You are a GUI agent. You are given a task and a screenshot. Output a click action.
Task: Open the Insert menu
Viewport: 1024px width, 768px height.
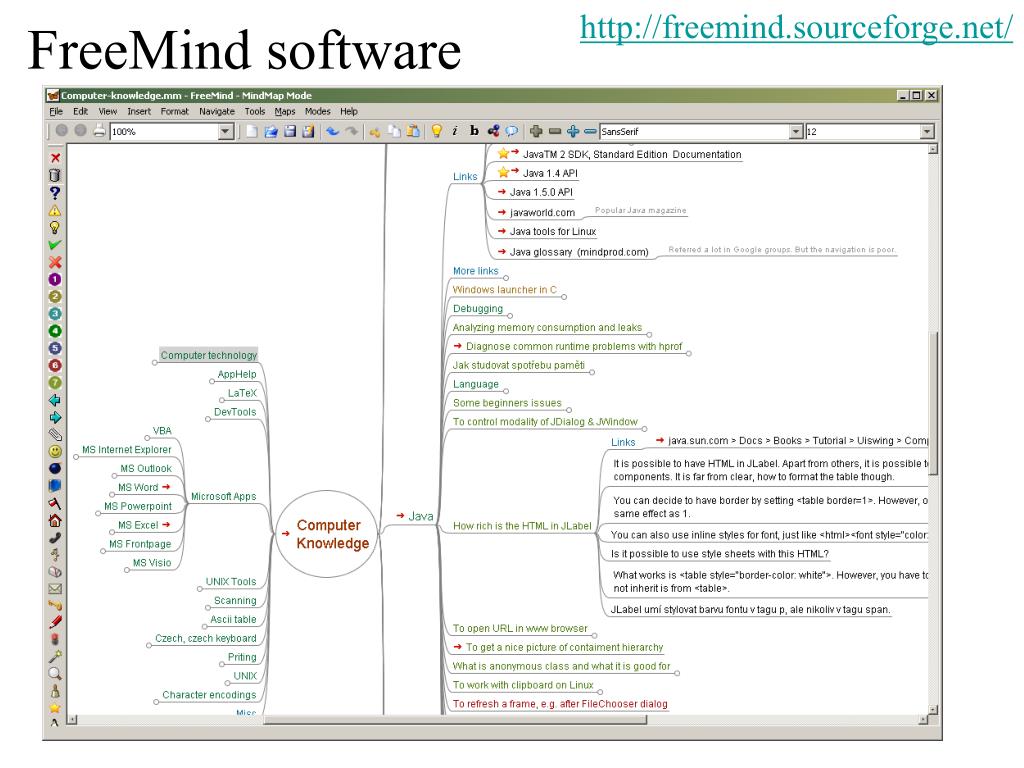click(138, 112)
